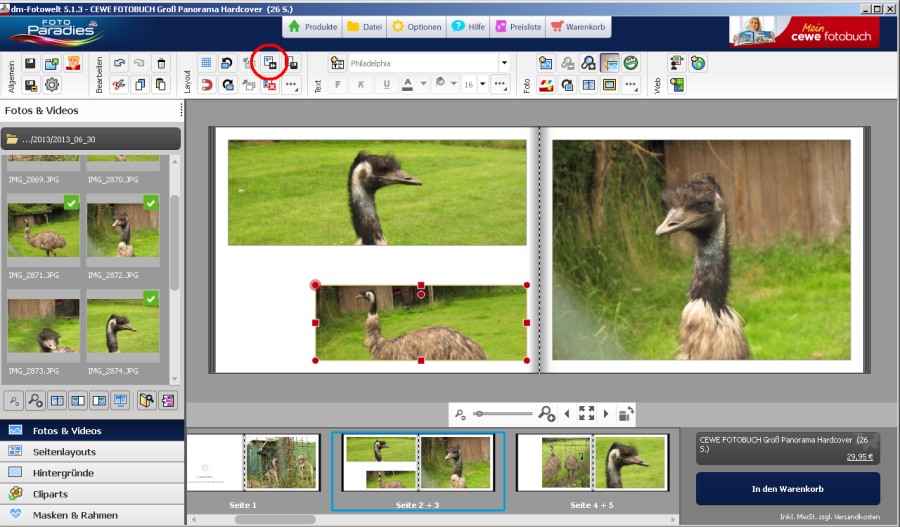Screen dimensions: 900x527
Task: Open the Optionen menu
Action: point(415,27)
